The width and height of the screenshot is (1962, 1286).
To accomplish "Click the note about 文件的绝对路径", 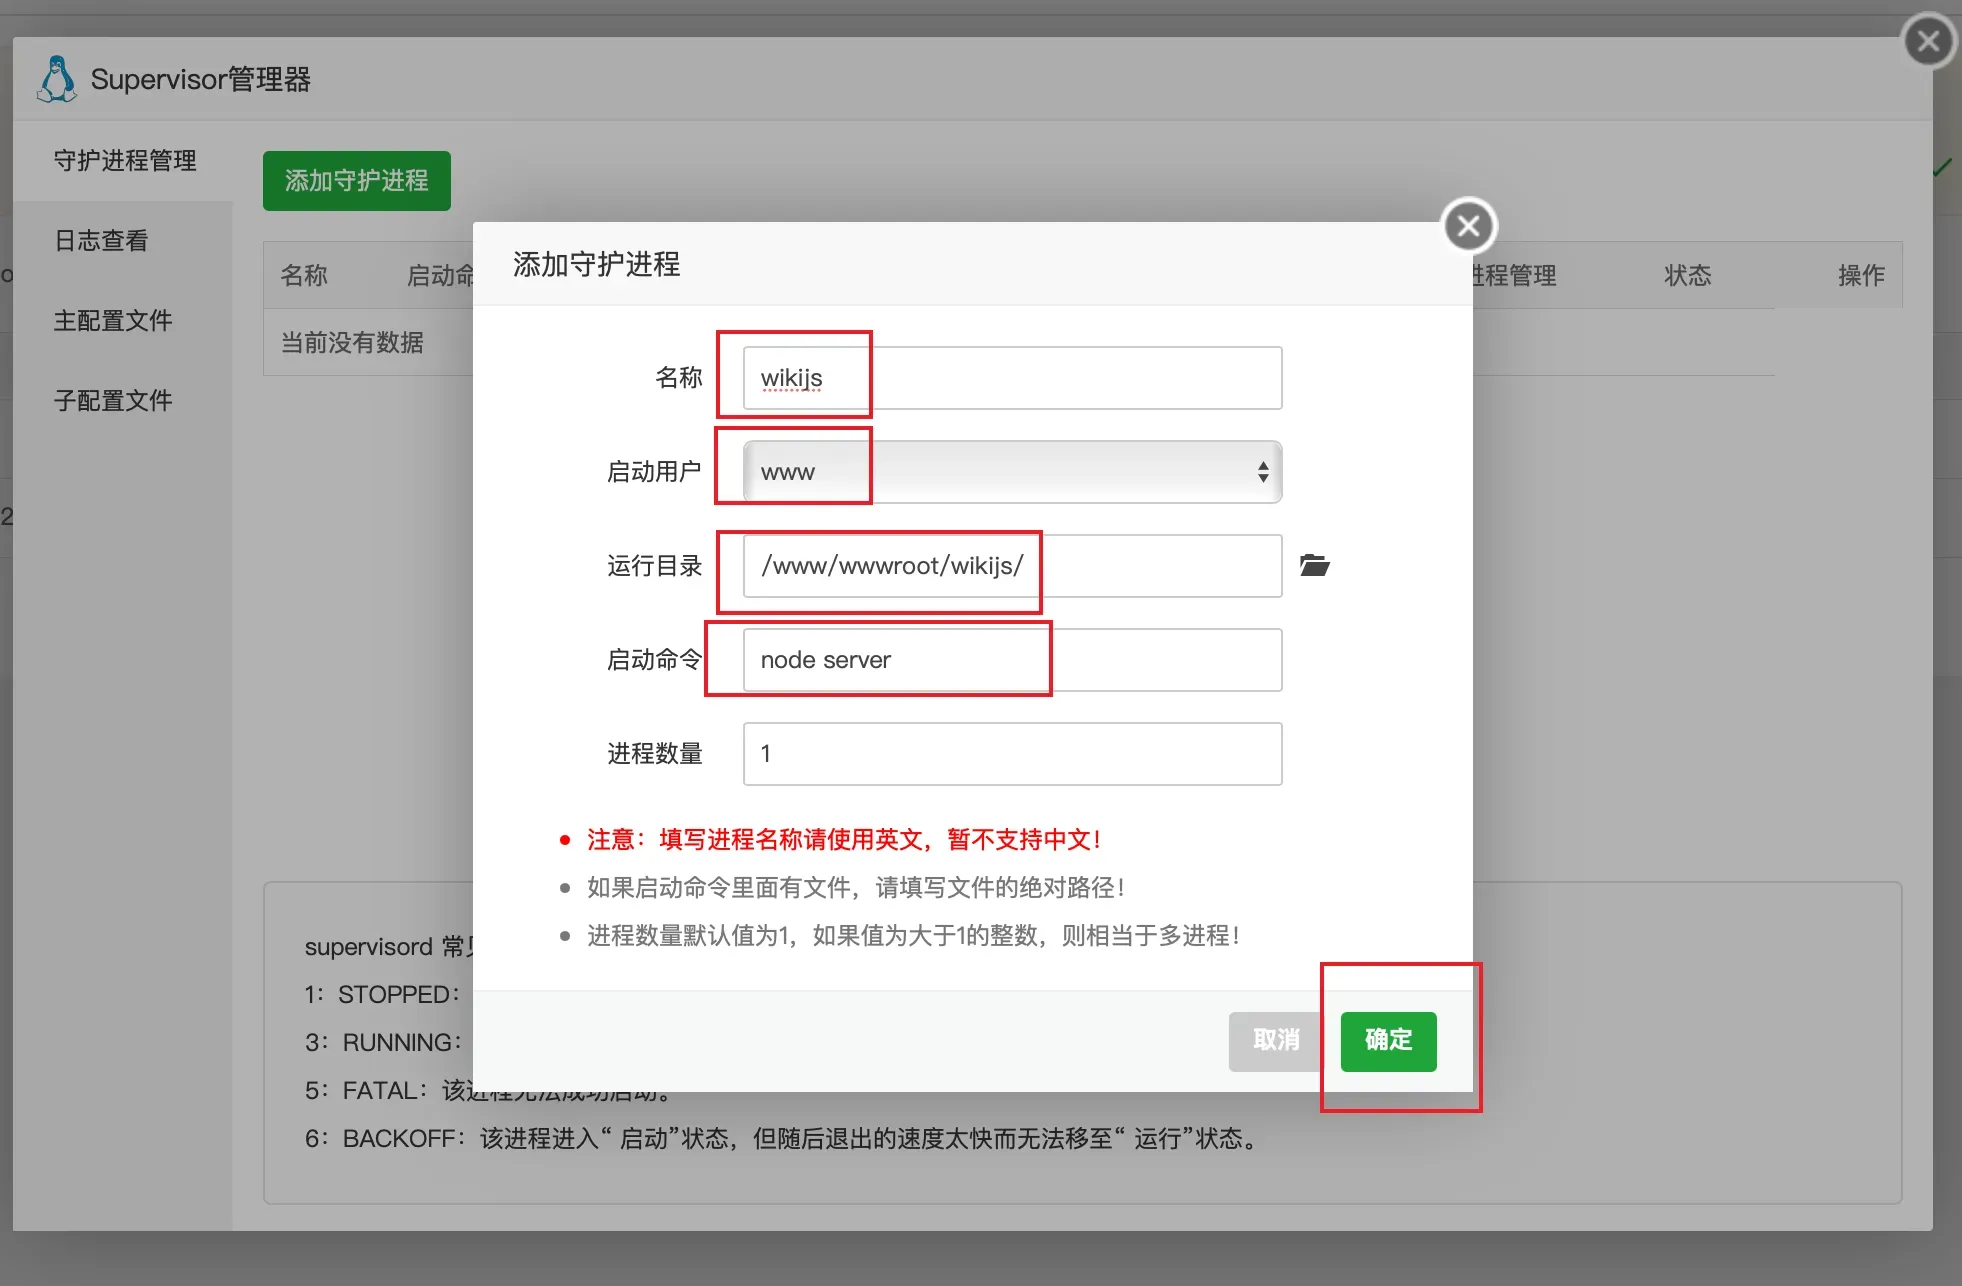I will (856, 888).
